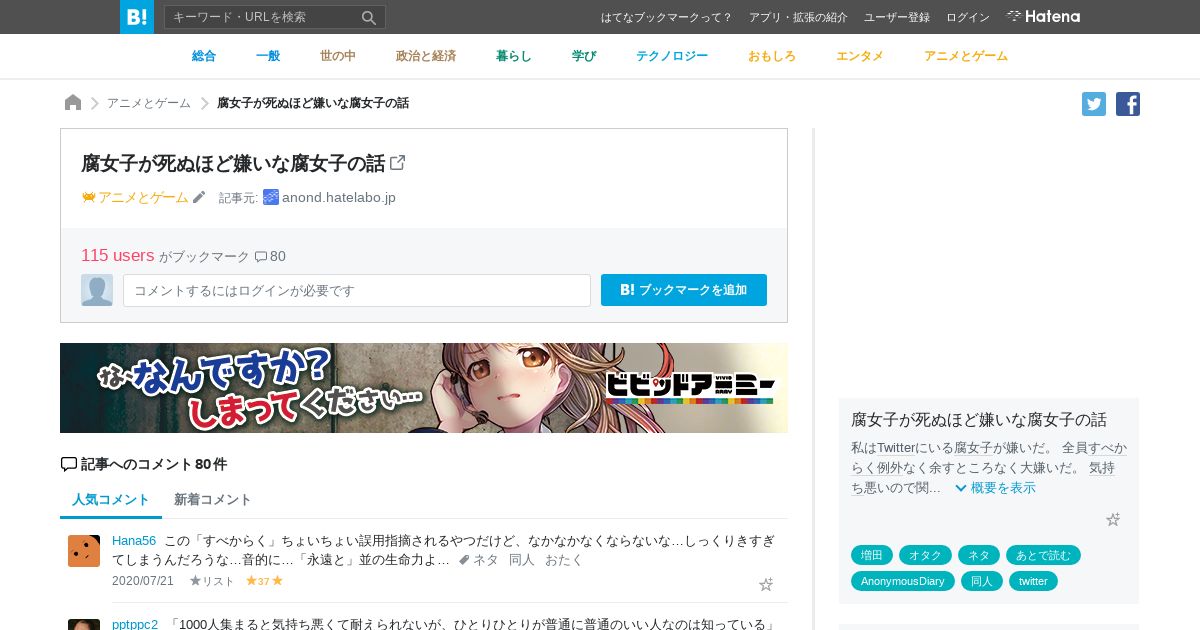Open pptppc2's avatar image
This screenshot has height=630, width=1200.
84,624
